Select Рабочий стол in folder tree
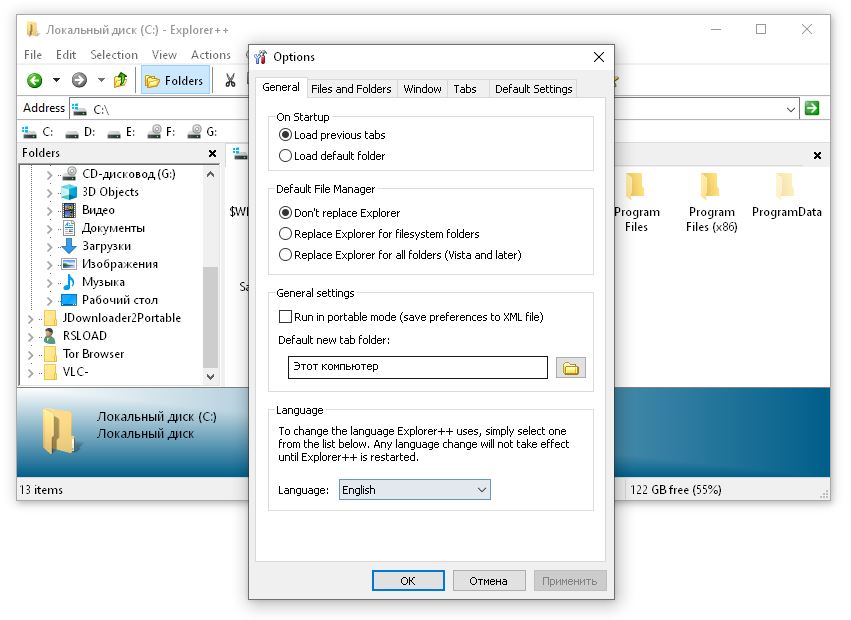The height and width of the screenshot is (620, 851). 119,299
